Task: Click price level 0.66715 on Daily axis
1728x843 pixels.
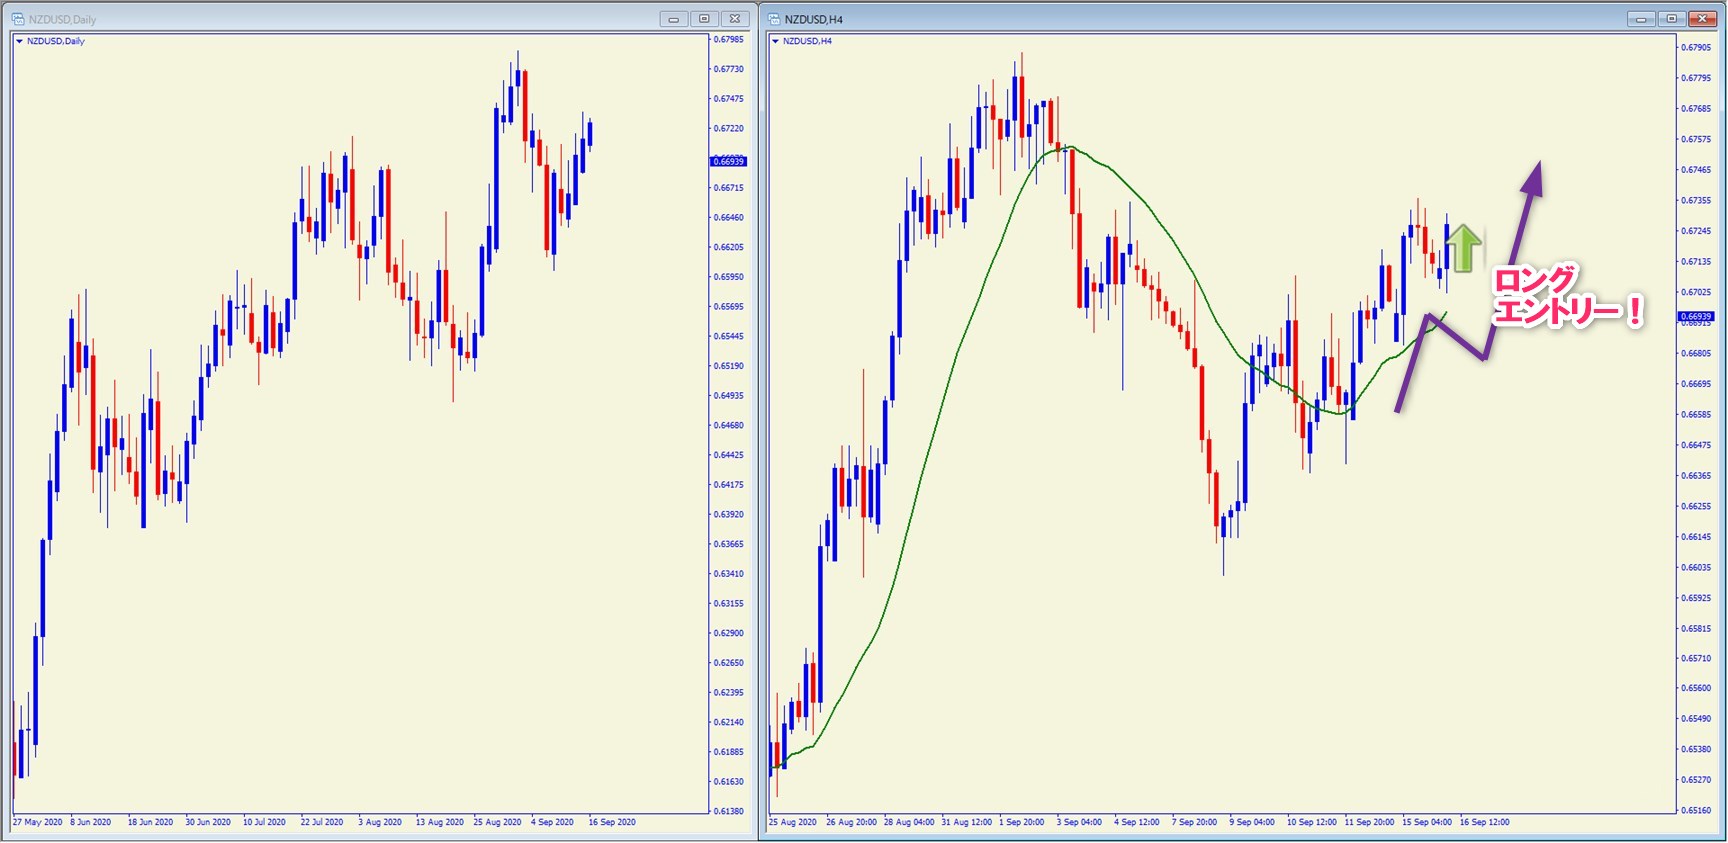Action: [728, 188]
